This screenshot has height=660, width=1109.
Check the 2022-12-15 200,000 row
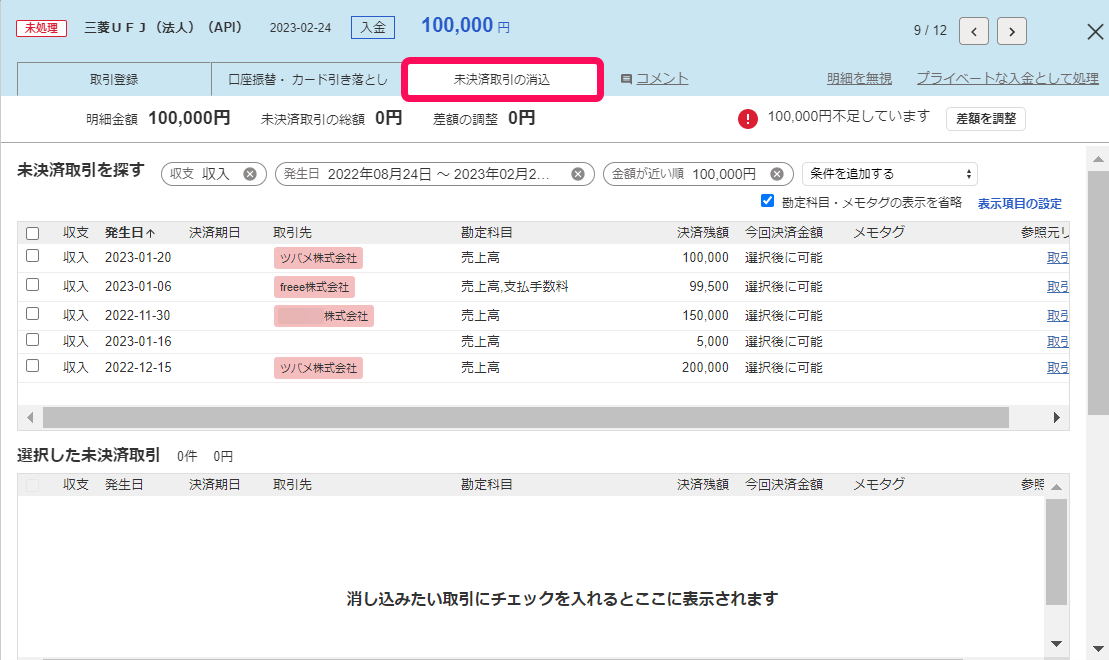tap(33, 366)
